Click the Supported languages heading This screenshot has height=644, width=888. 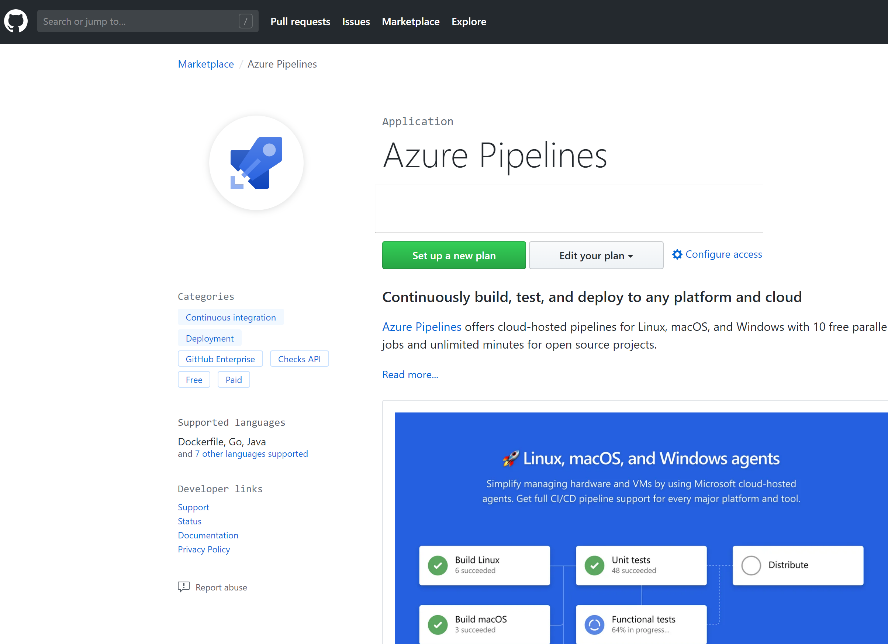pos(232,423)
